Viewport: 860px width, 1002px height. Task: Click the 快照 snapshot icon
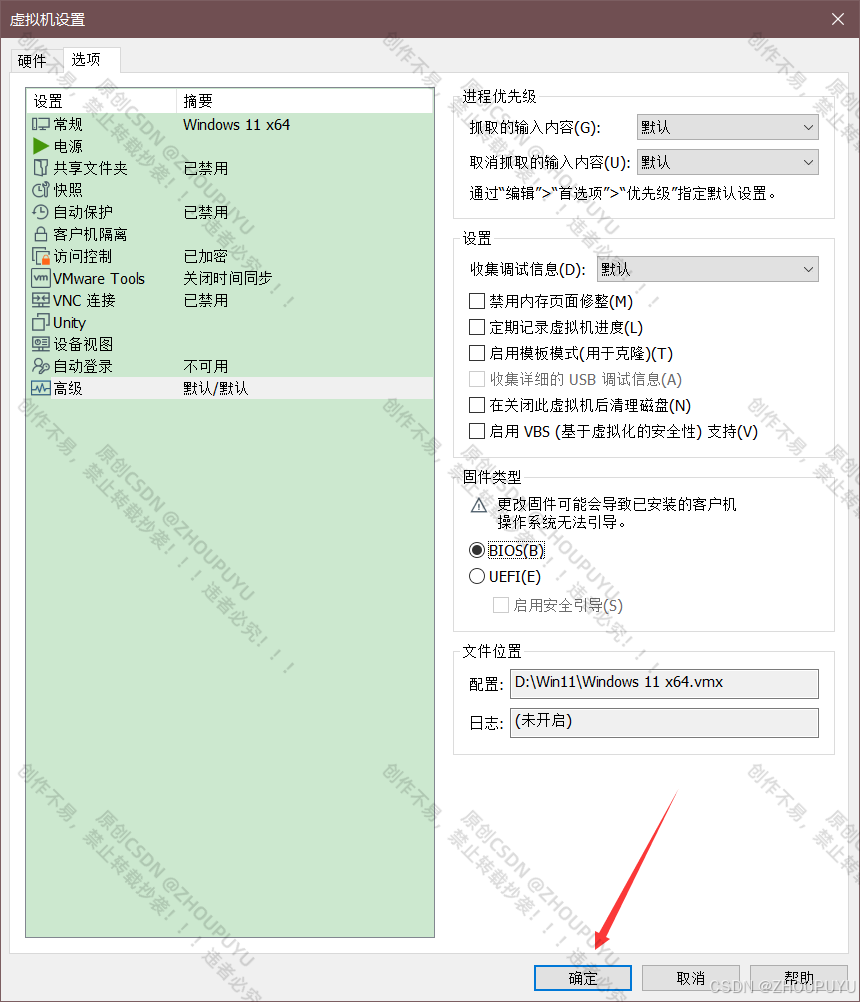point(41,190)
